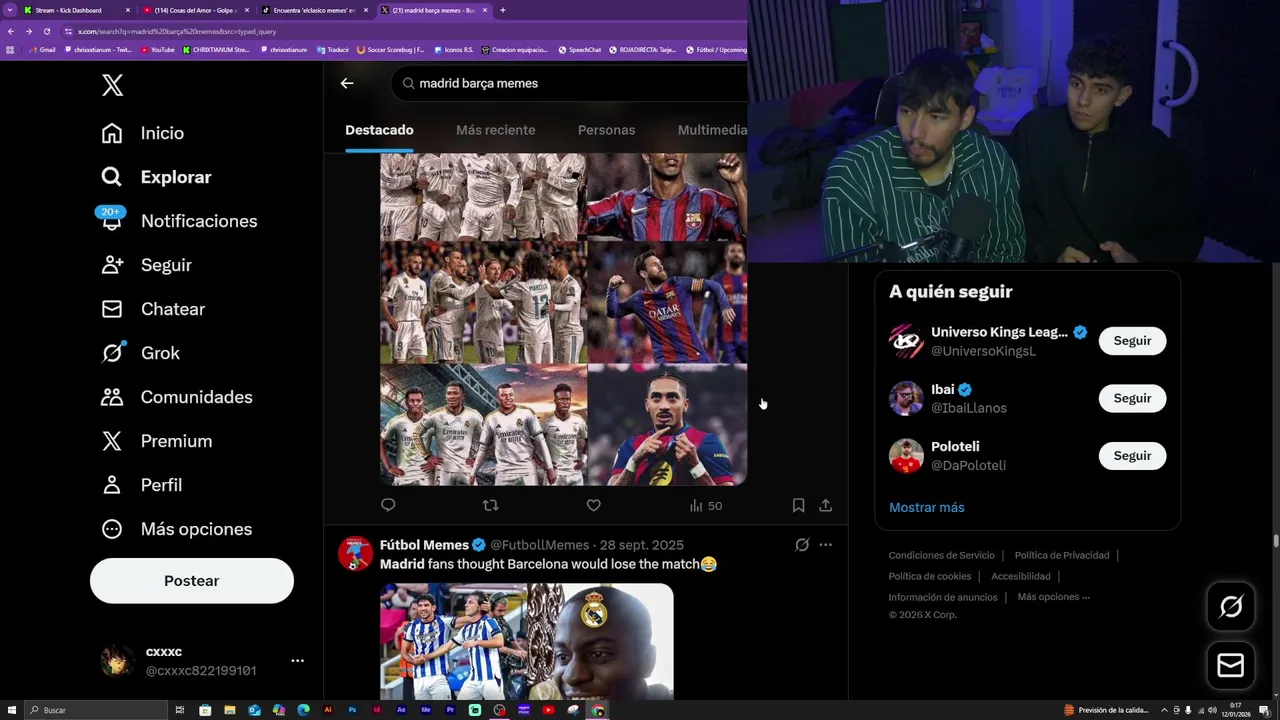Click the back arrow beside search box

click(x=347, y=83)
